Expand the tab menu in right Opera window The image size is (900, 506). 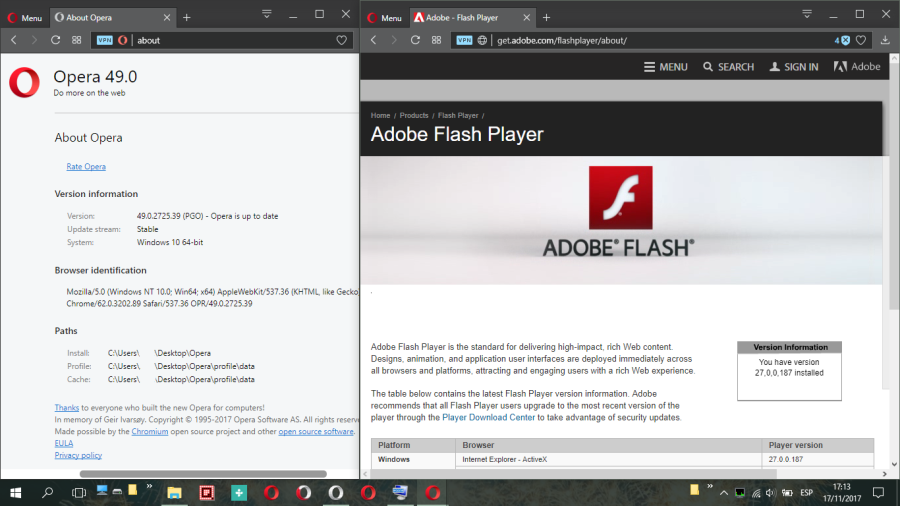[x=806, y=14]
